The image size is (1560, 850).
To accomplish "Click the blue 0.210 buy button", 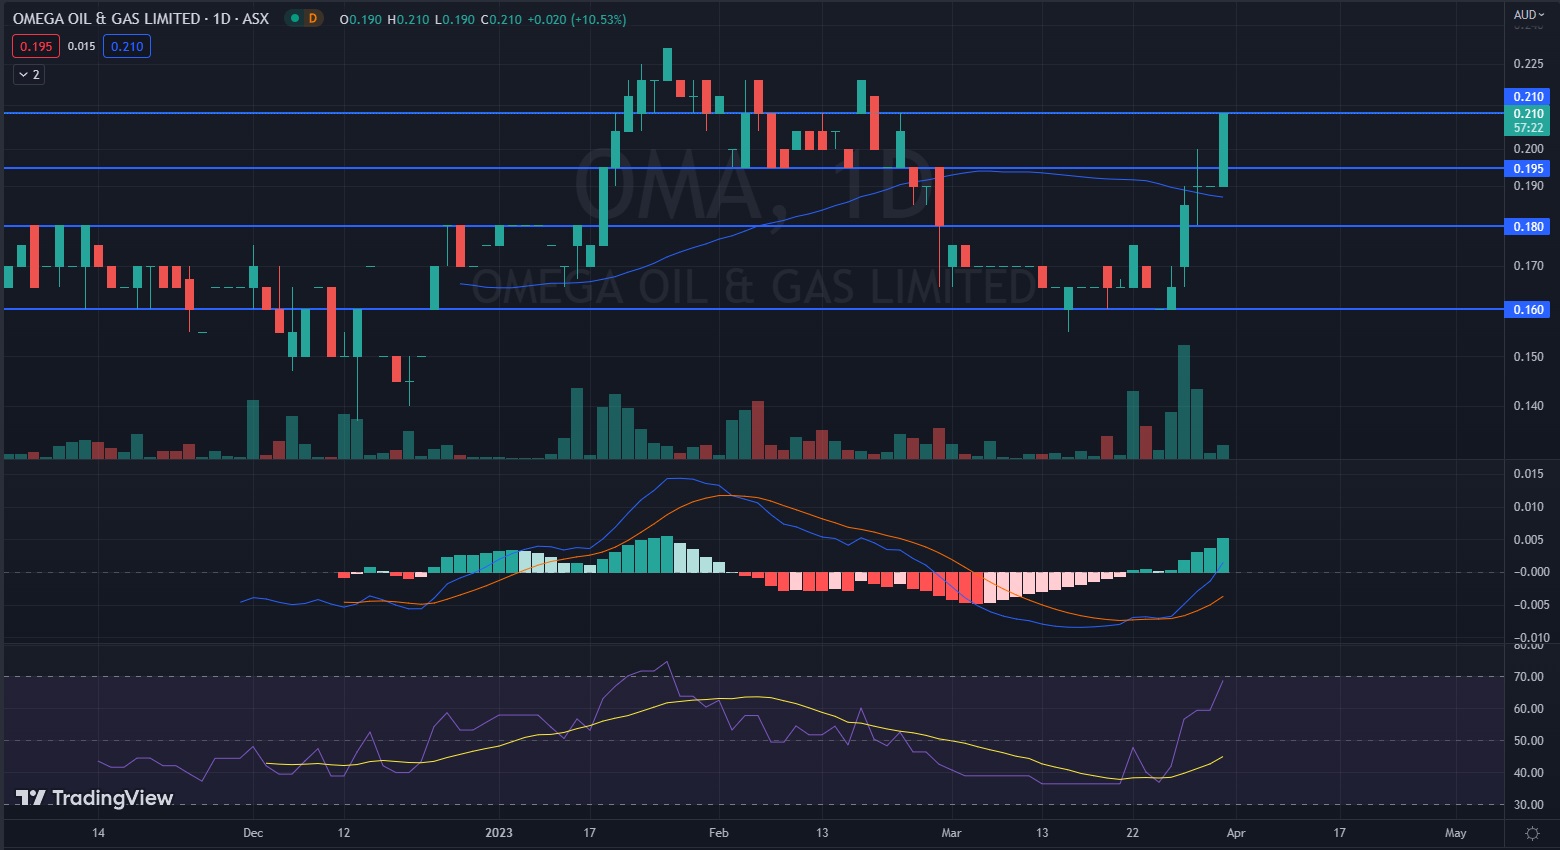I will click(x=127, y=46).
